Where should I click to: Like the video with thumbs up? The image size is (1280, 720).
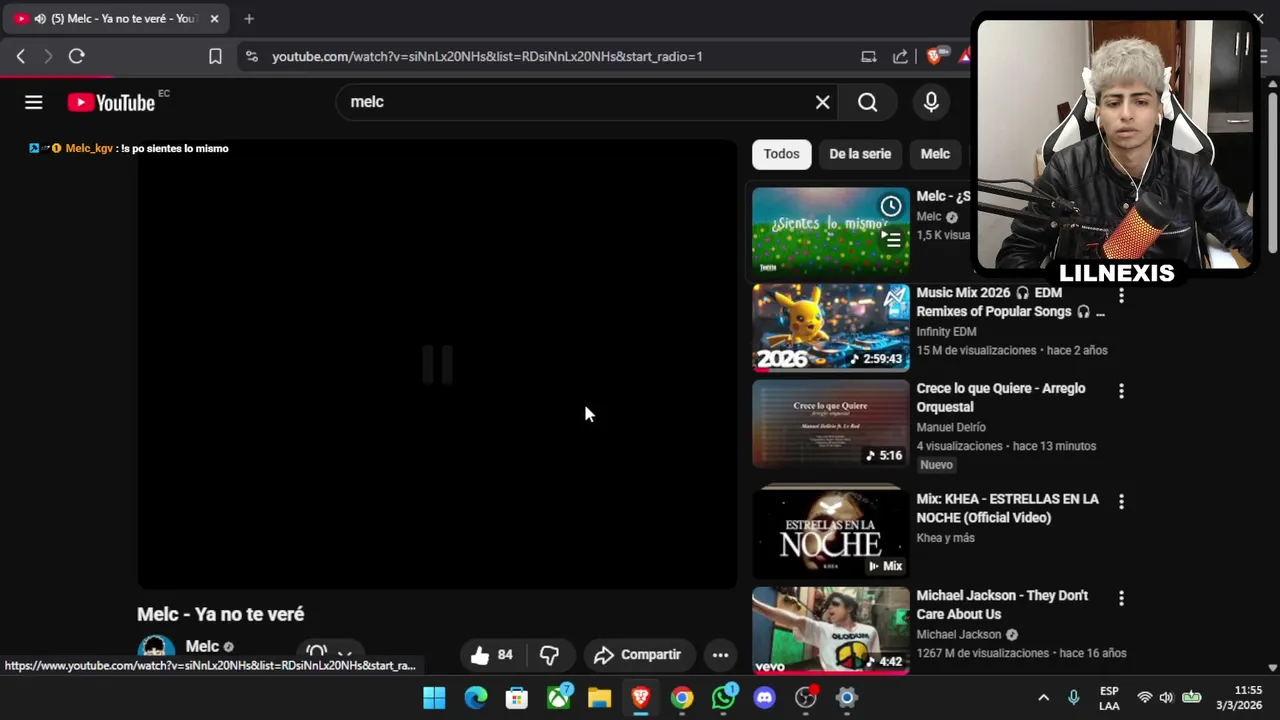[x=491, y=655]
